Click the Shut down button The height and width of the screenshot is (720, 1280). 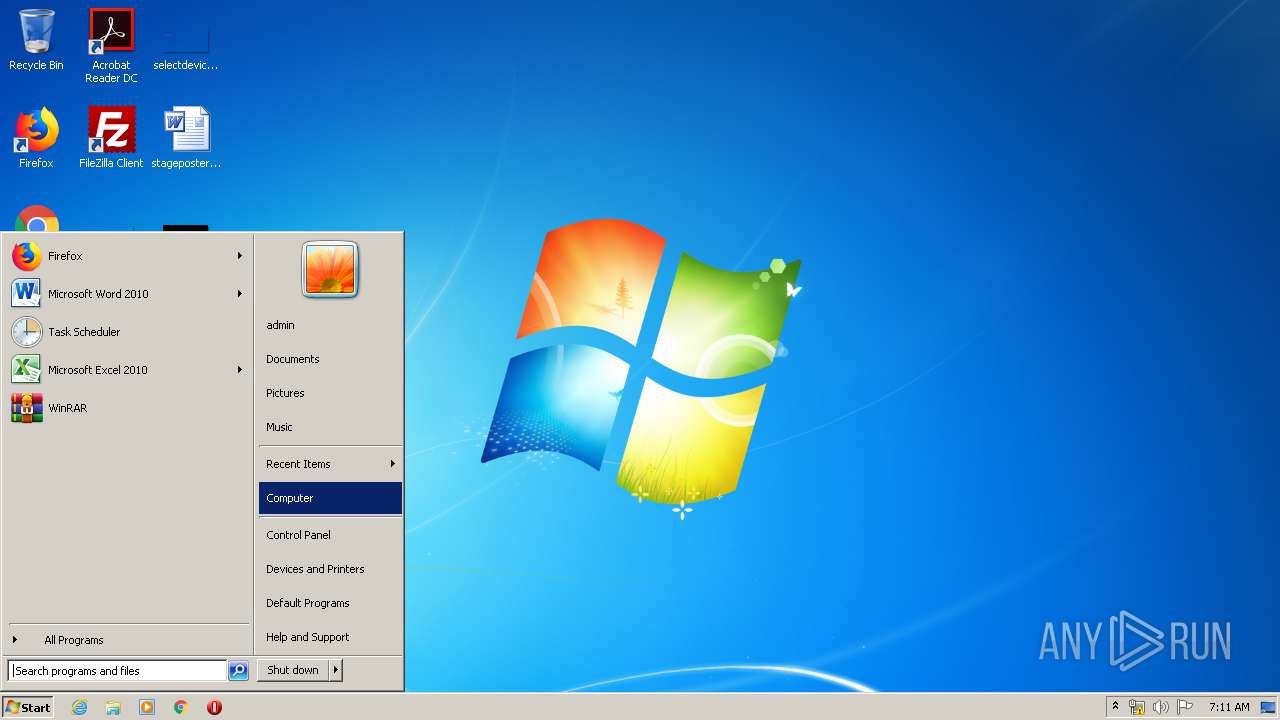[x=293, y=670]
